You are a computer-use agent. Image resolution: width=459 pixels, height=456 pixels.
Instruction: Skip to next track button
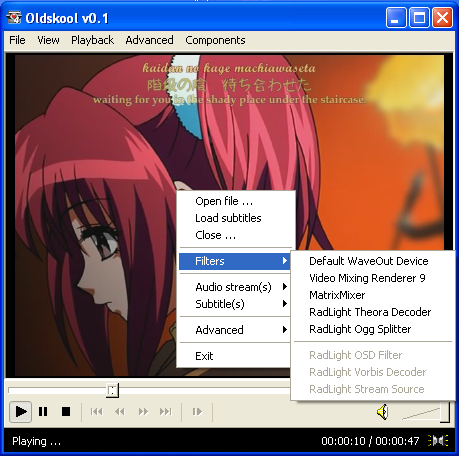166,412
